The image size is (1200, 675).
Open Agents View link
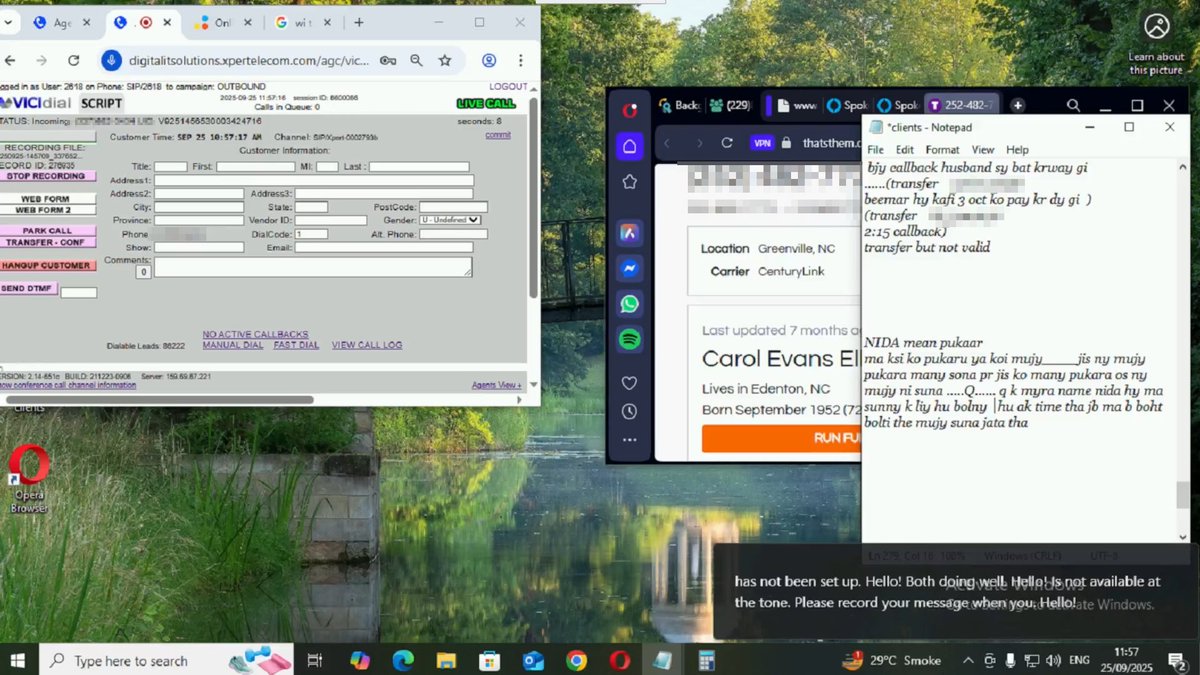pyautogui.click(x=496, y=385)
